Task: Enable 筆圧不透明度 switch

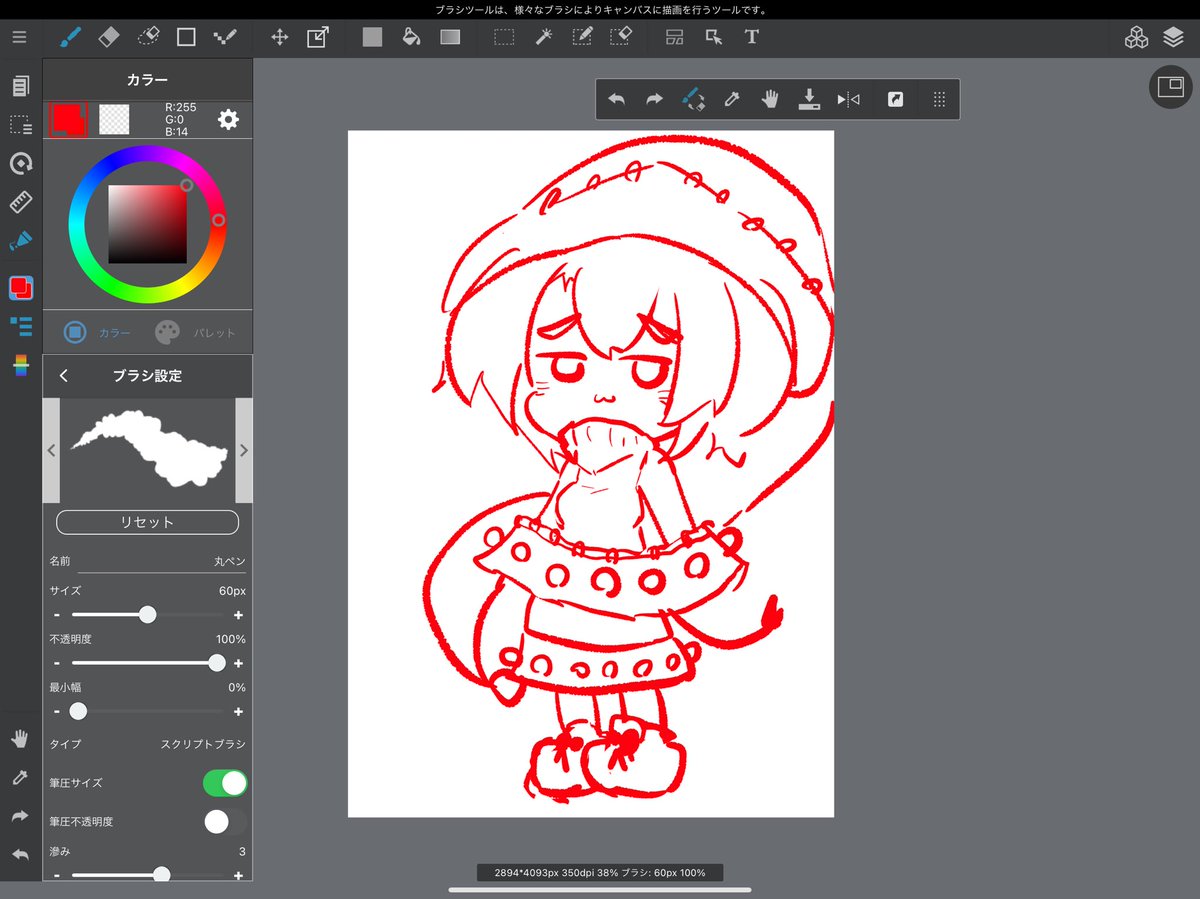Action: [225, 822]
